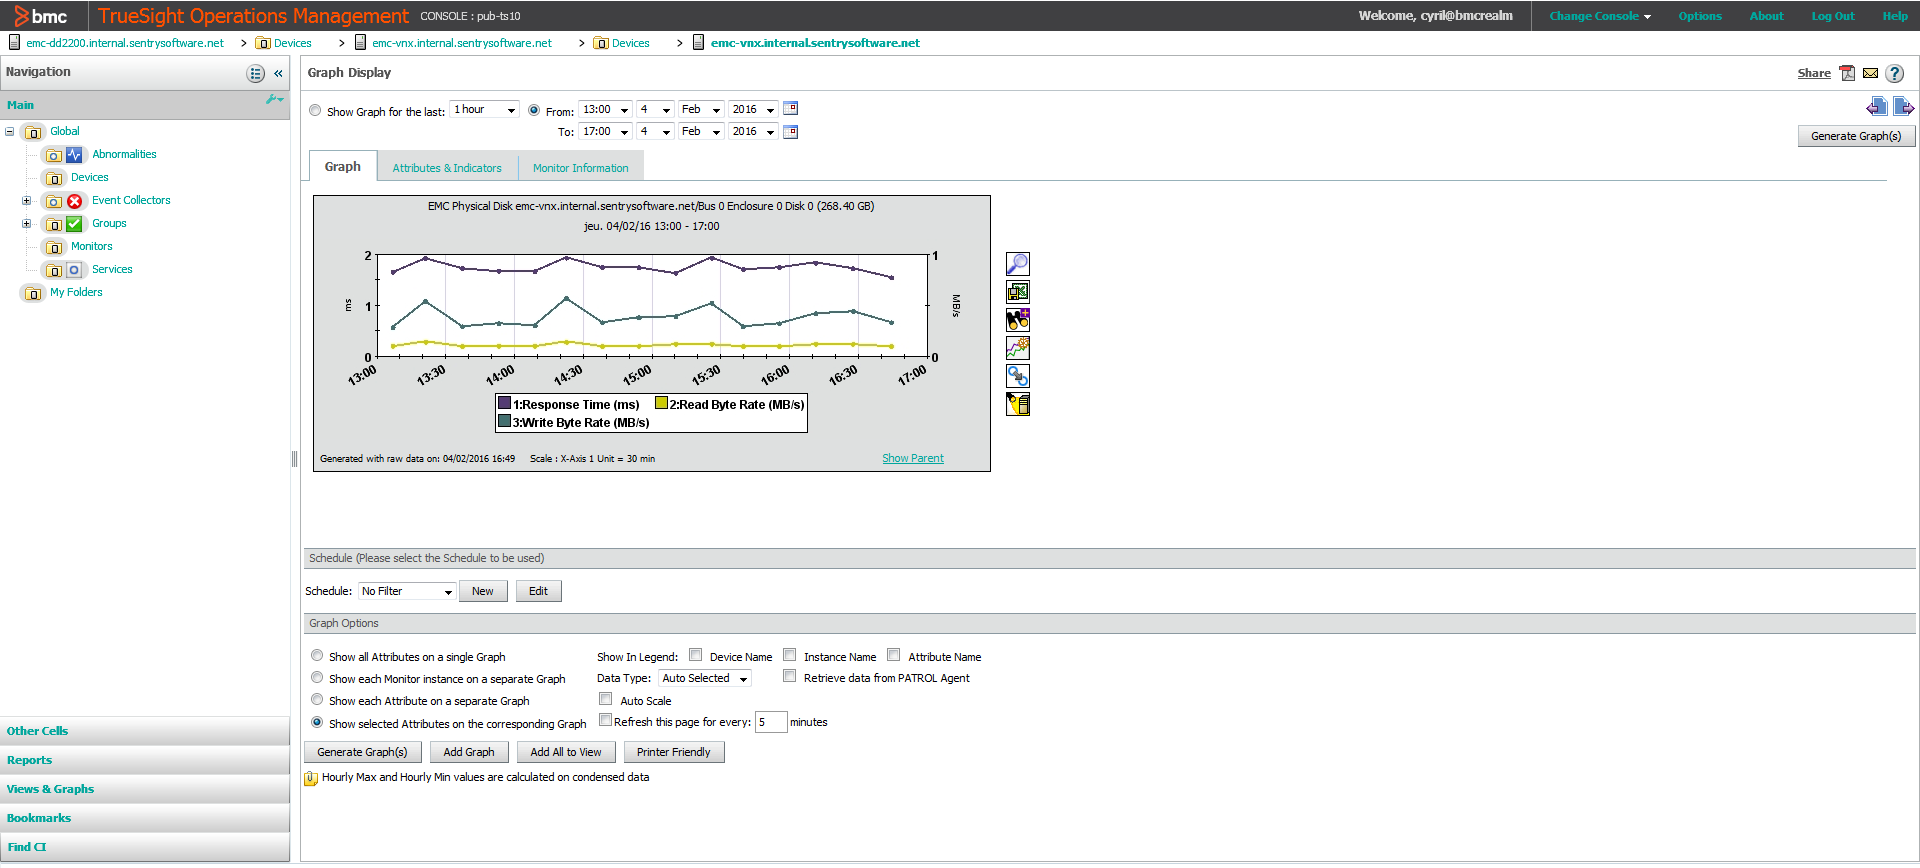The height and width of the screenshot is (868, 1920).
Task: Open calendar picker for To date
Action: tap(790, 132)
